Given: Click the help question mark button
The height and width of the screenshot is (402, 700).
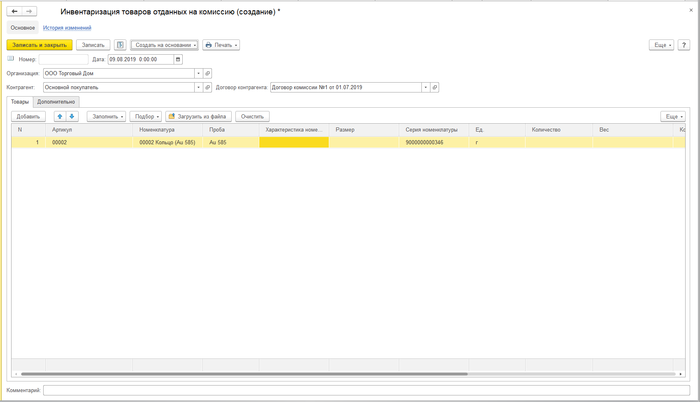Looking at the screenshot, I should point(684,45).
